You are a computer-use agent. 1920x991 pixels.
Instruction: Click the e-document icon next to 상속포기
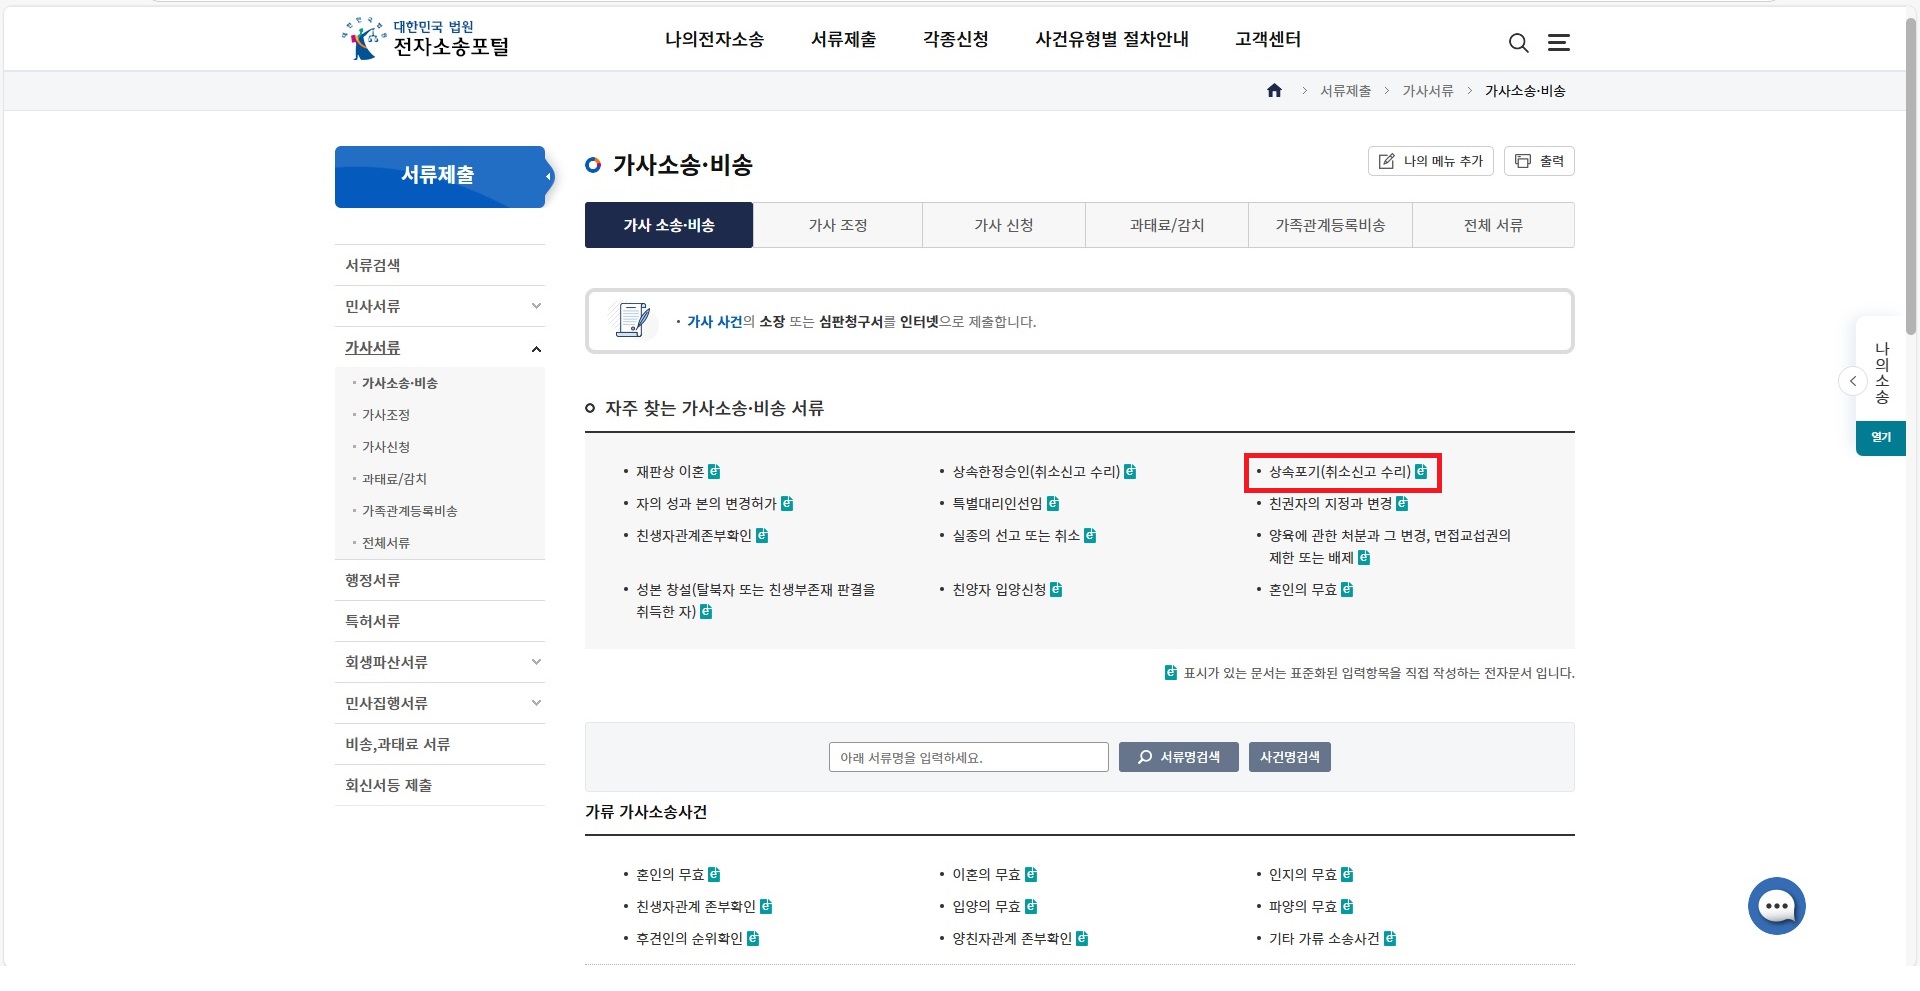[1421, 470]
